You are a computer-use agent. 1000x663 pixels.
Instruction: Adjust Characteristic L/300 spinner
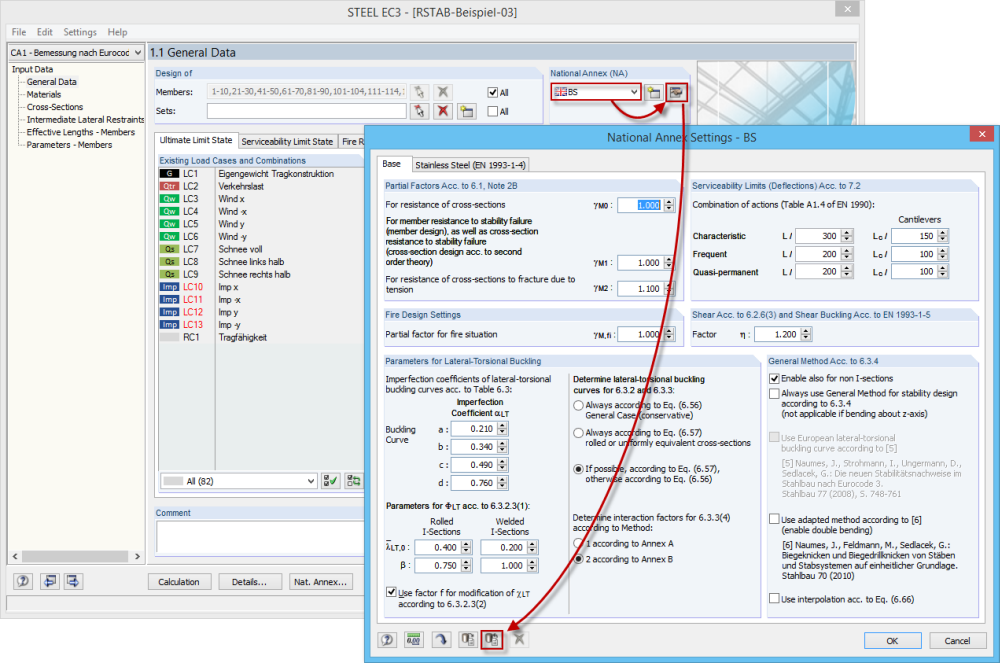pyautogui.click(x=846, y=236)
